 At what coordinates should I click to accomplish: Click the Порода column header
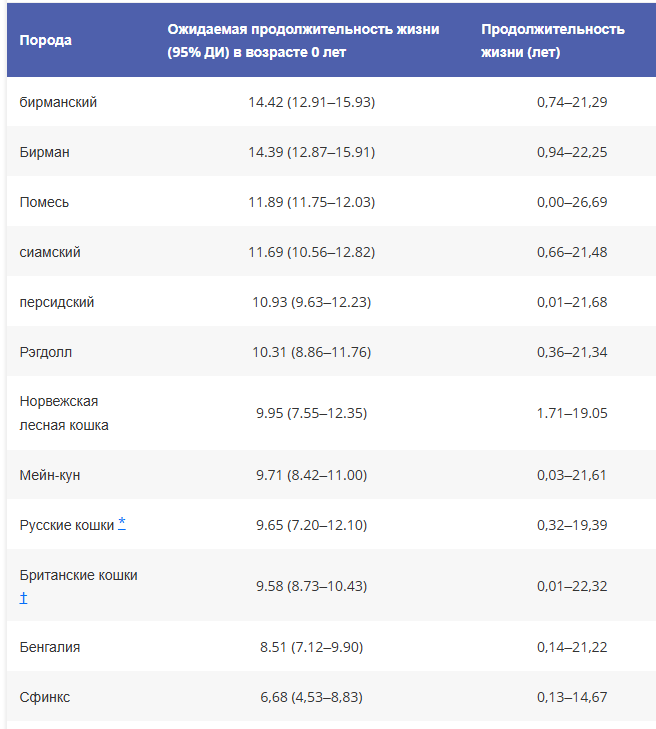tap(46, 41)
